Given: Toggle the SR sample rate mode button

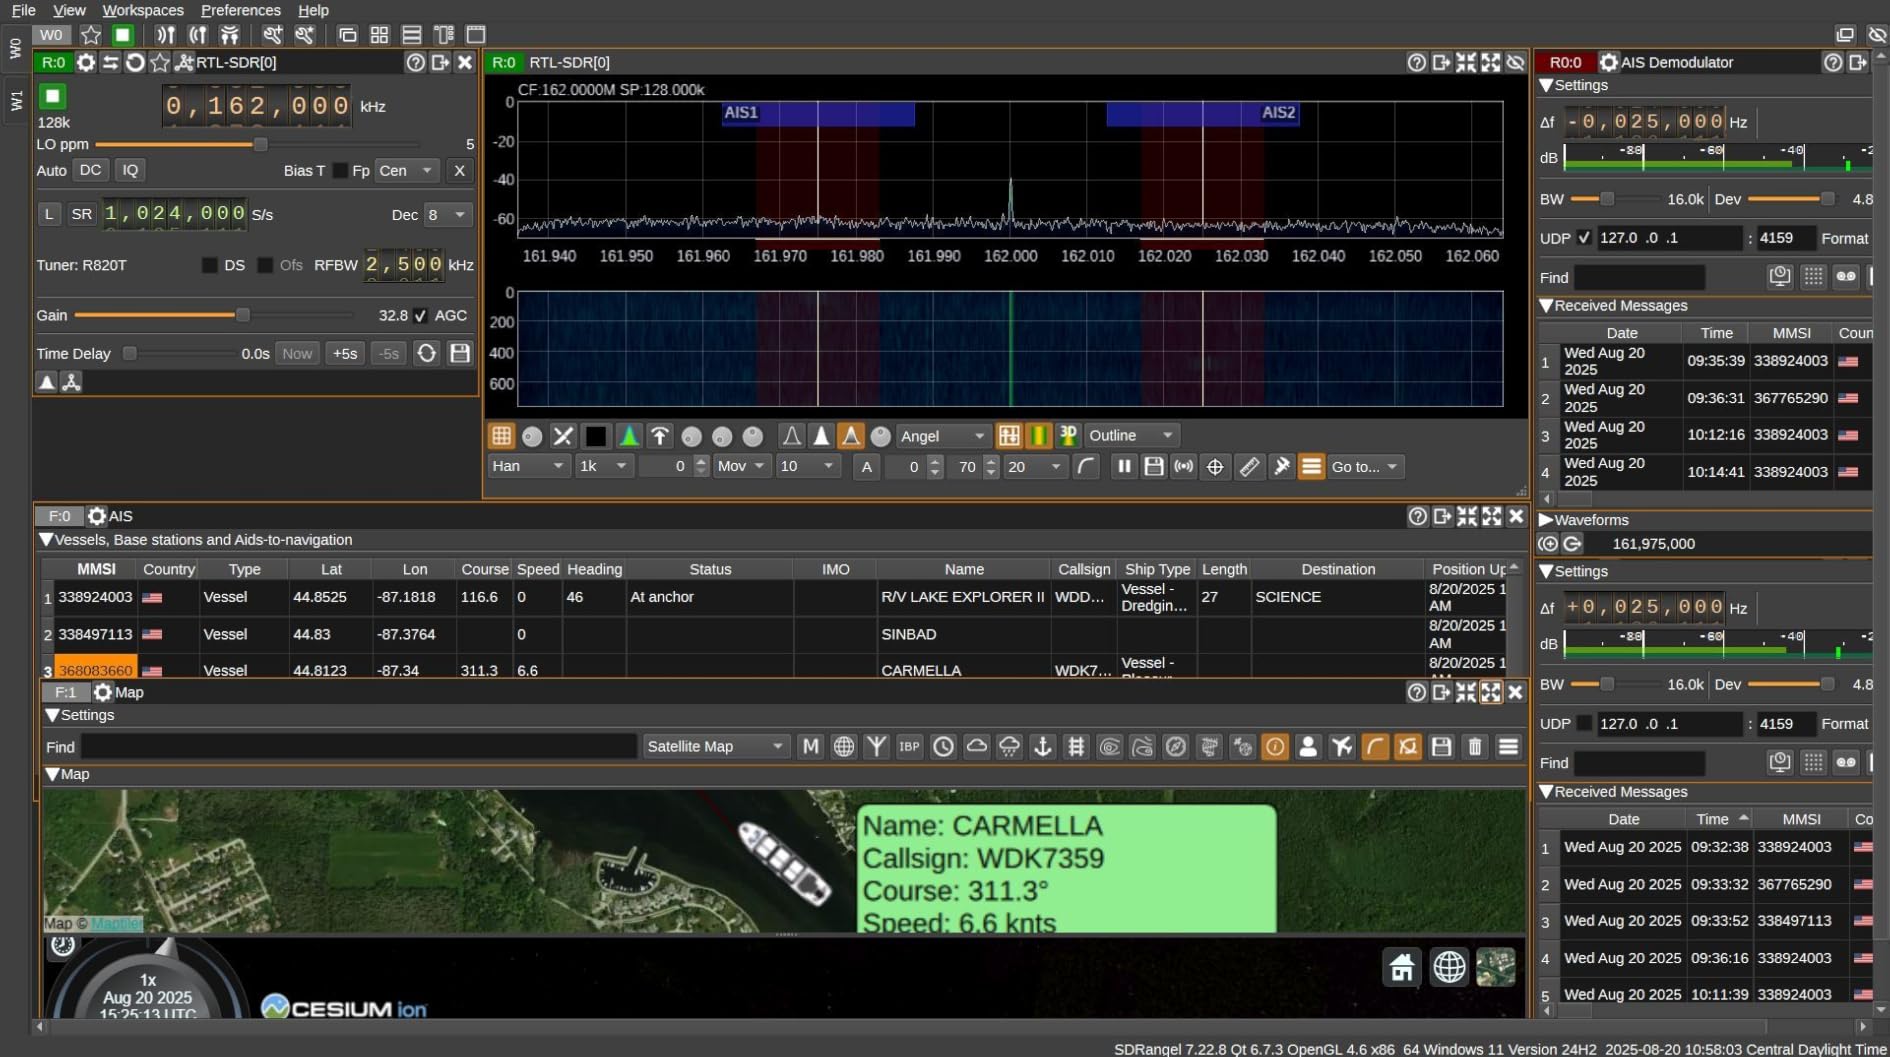Looking at the screenshot, I should 82,214.
